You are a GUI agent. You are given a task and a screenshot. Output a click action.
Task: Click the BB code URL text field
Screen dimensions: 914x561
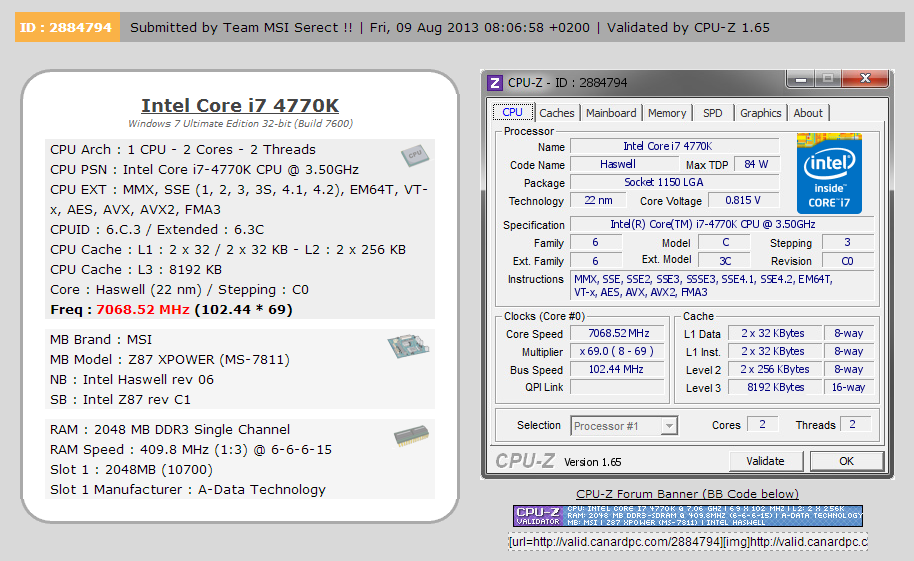[688, 542]
